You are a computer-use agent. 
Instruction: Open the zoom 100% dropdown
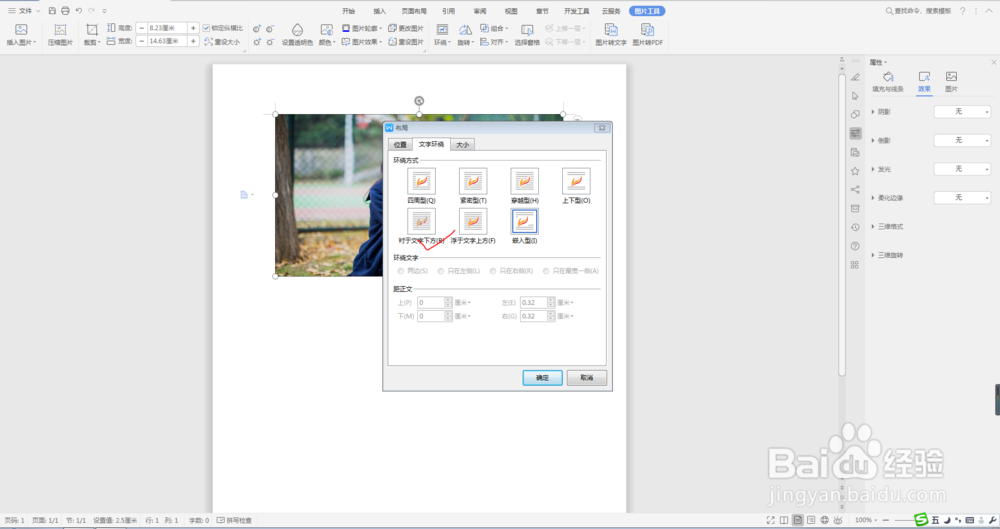pos(866,520)
